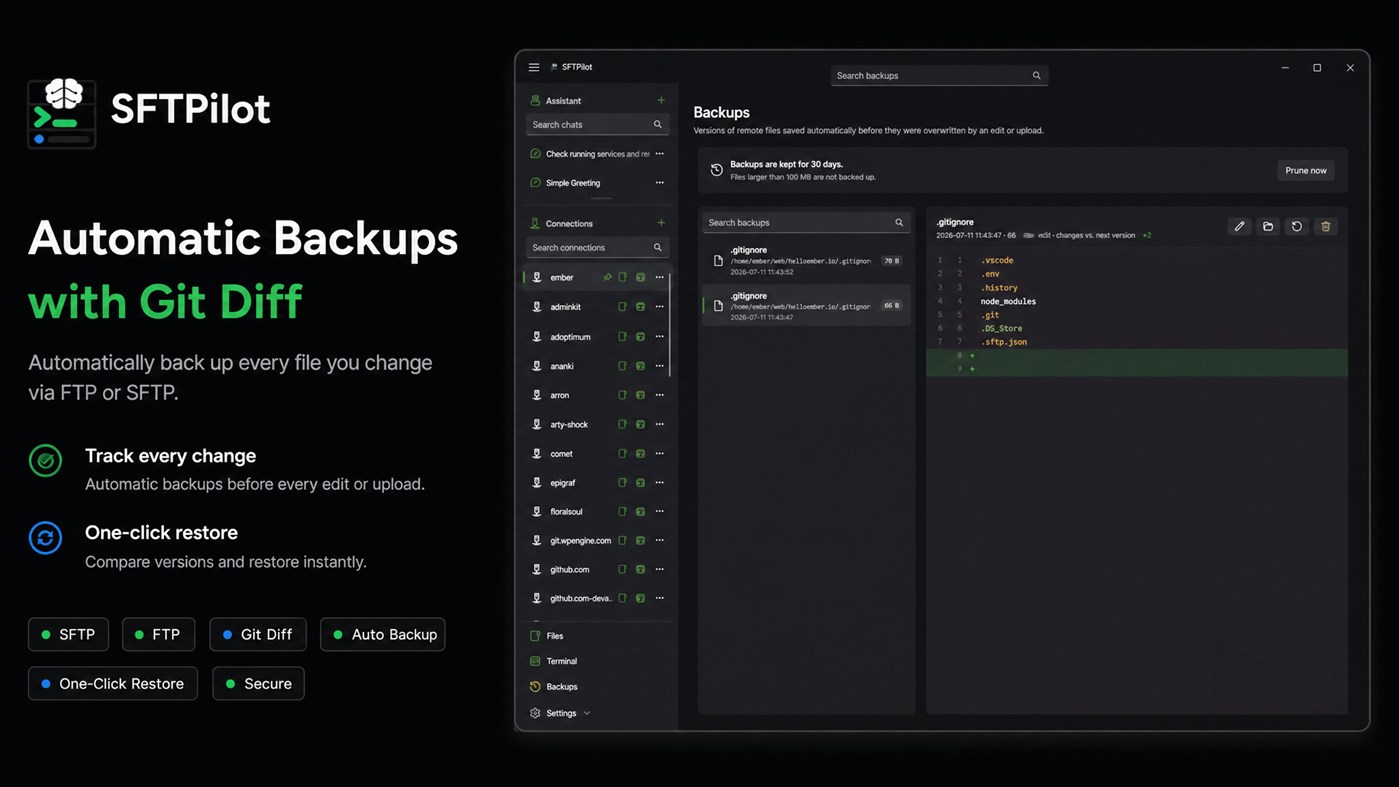Click the added line 8 in diff
This screenshot has height=787, width=1399.
(x=1137, y=355)
